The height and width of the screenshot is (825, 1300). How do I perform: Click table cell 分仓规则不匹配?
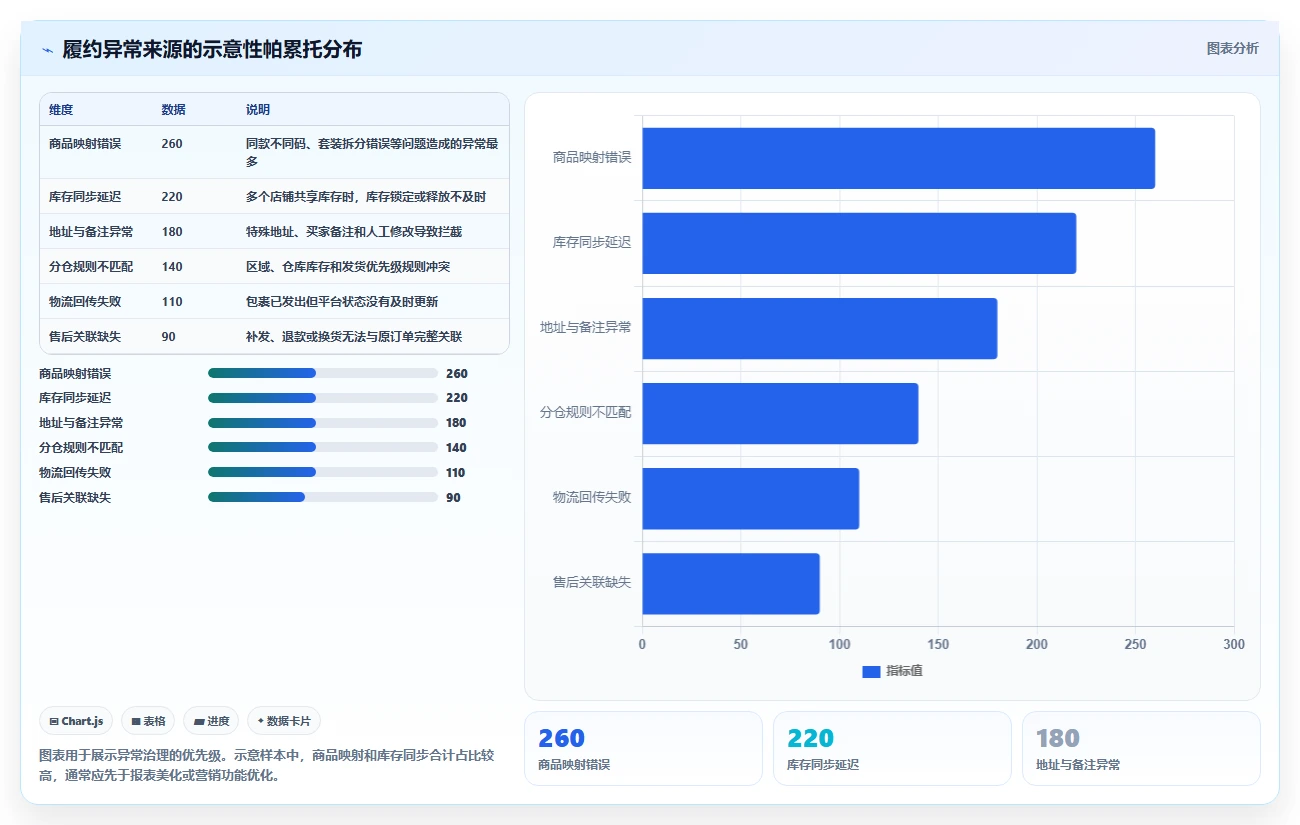(x=91, y=267)
